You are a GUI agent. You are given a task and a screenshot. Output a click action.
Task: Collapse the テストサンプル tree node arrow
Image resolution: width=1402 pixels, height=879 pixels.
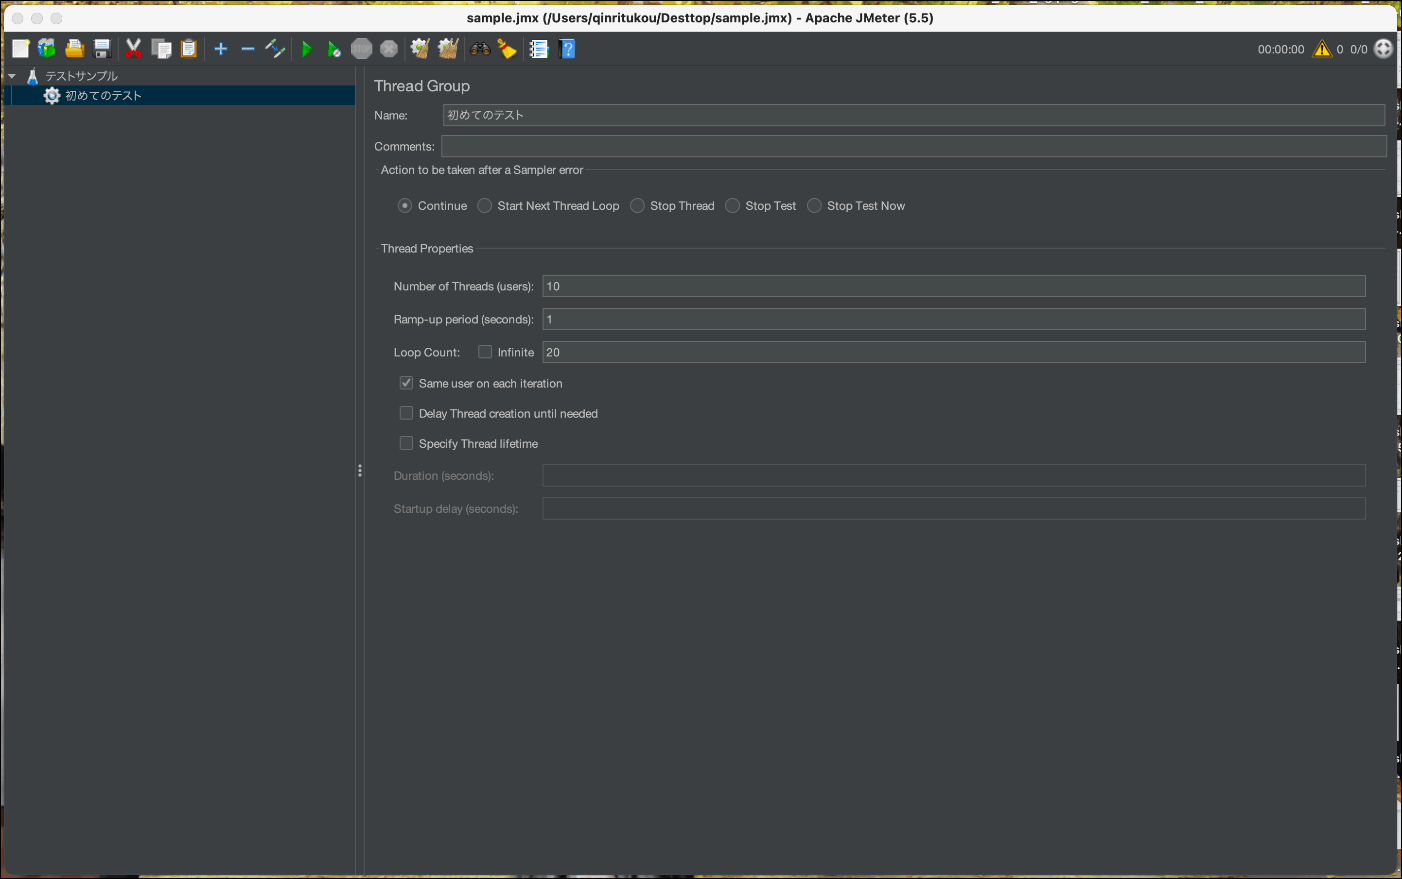tap(12, 76)
